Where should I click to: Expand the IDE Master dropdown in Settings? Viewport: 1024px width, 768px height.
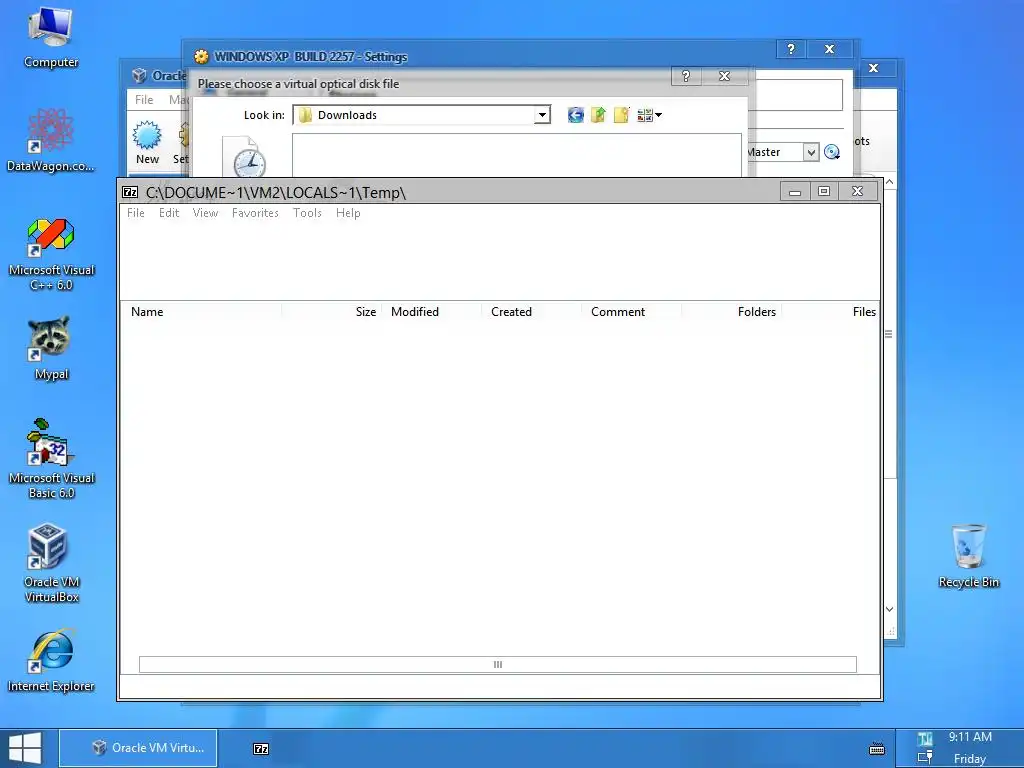coord(810,152)
